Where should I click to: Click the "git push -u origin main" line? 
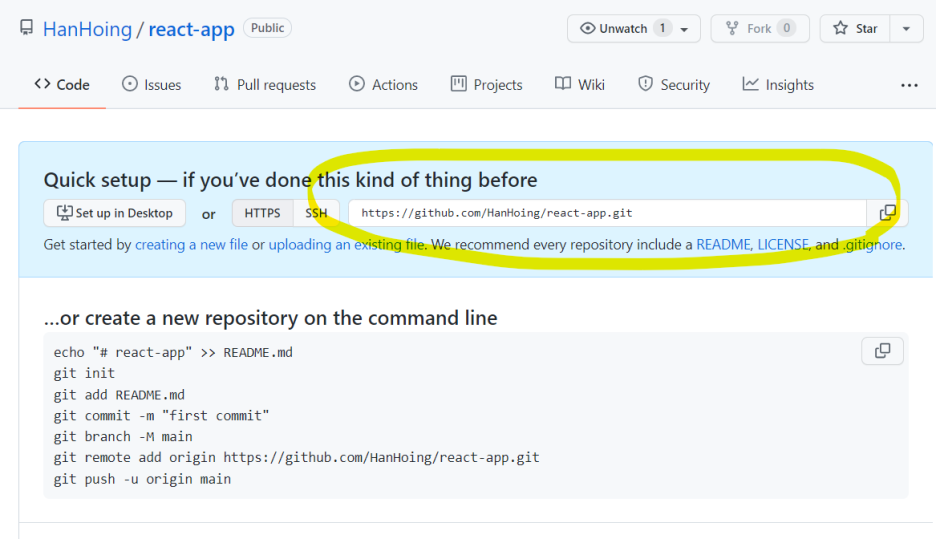142,479
